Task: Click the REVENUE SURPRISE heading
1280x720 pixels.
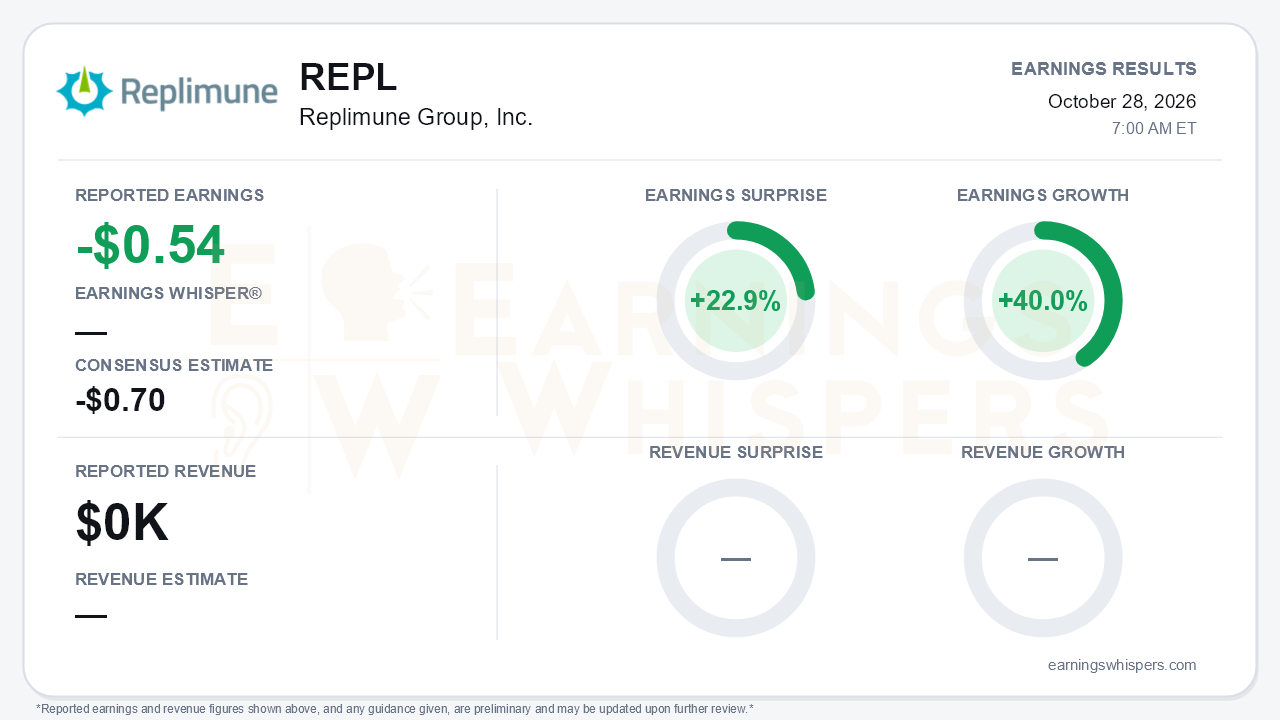Action: [736, 452]
